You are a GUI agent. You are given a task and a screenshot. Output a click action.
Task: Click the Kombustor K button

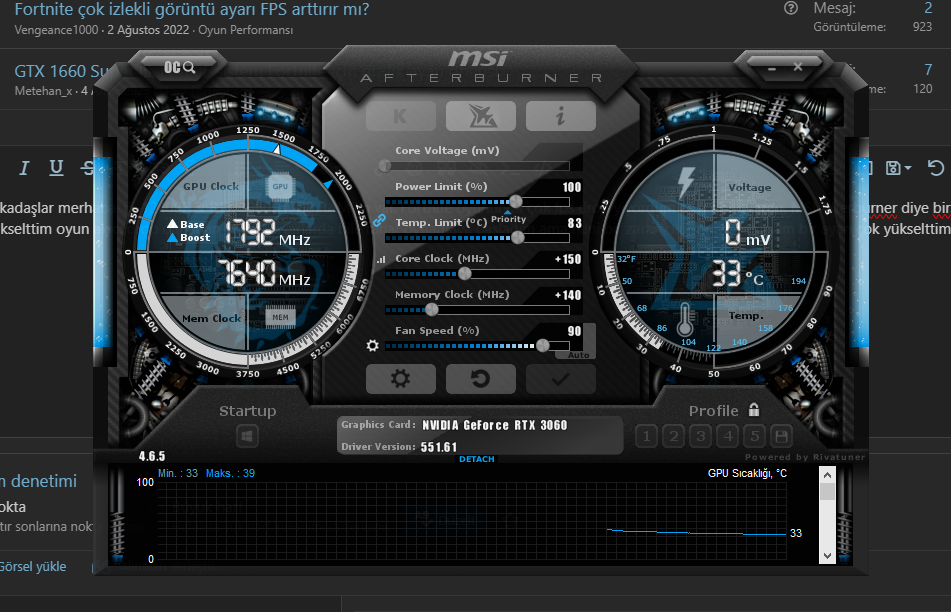point(400,116)
